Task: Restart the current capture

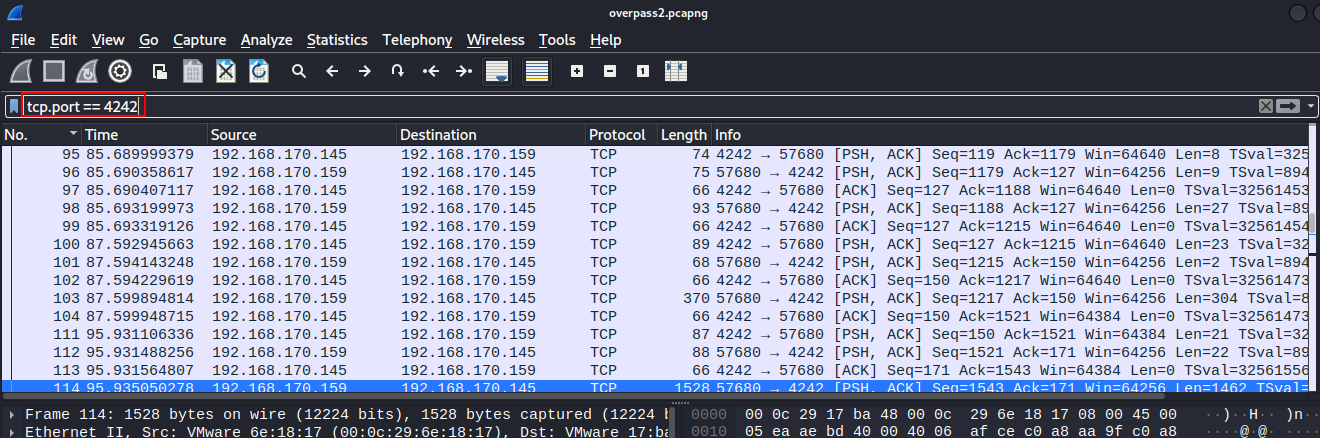Action: pyautogui.click(x=87, y=71)
